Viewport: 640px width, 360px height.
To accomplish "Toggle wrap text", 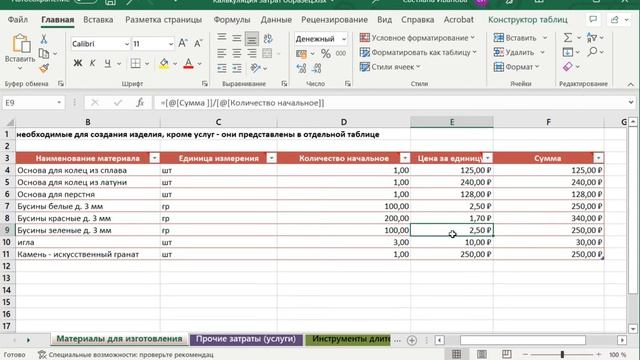I will tap(268, 39).
